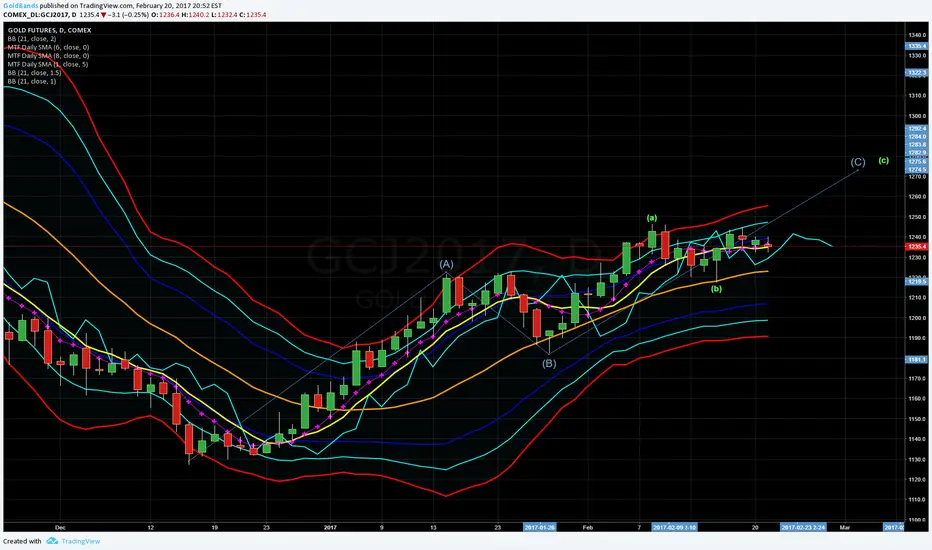Click the red 1235.4 current price tag
This screenshot has height=550, width=932.
point(916,246)
